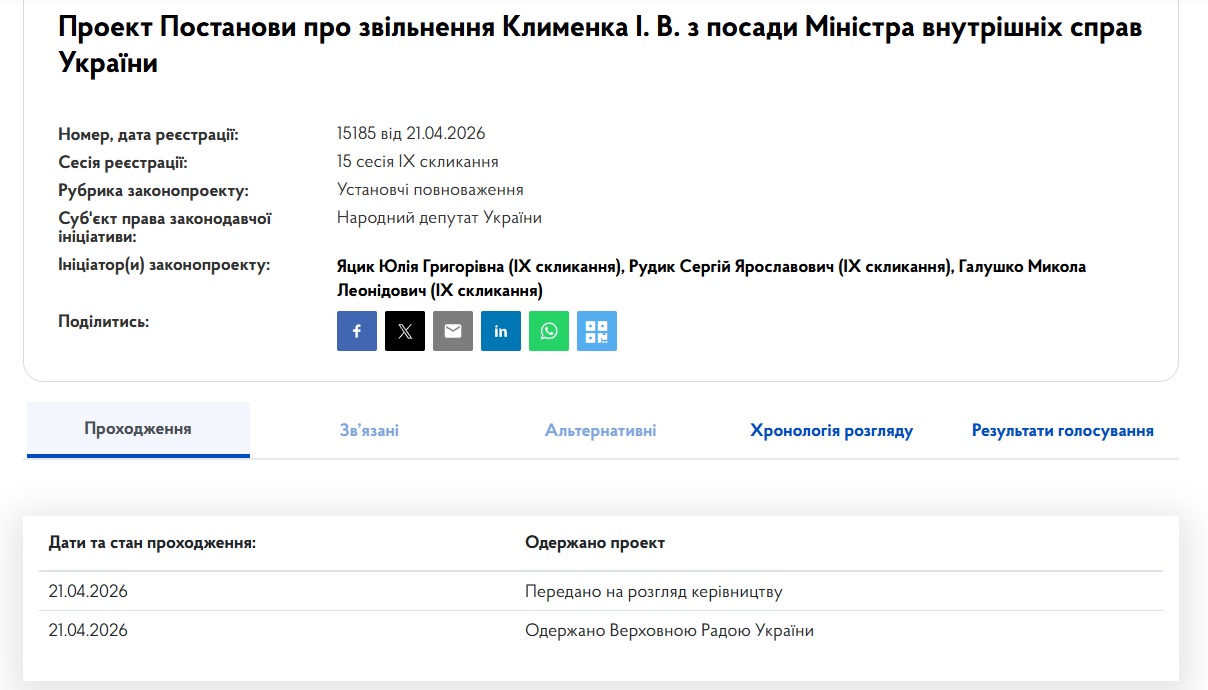Select the Передано на розгляд керівництву row
Viewport: 1208px width, 690px height.
[x=653, y=591]
